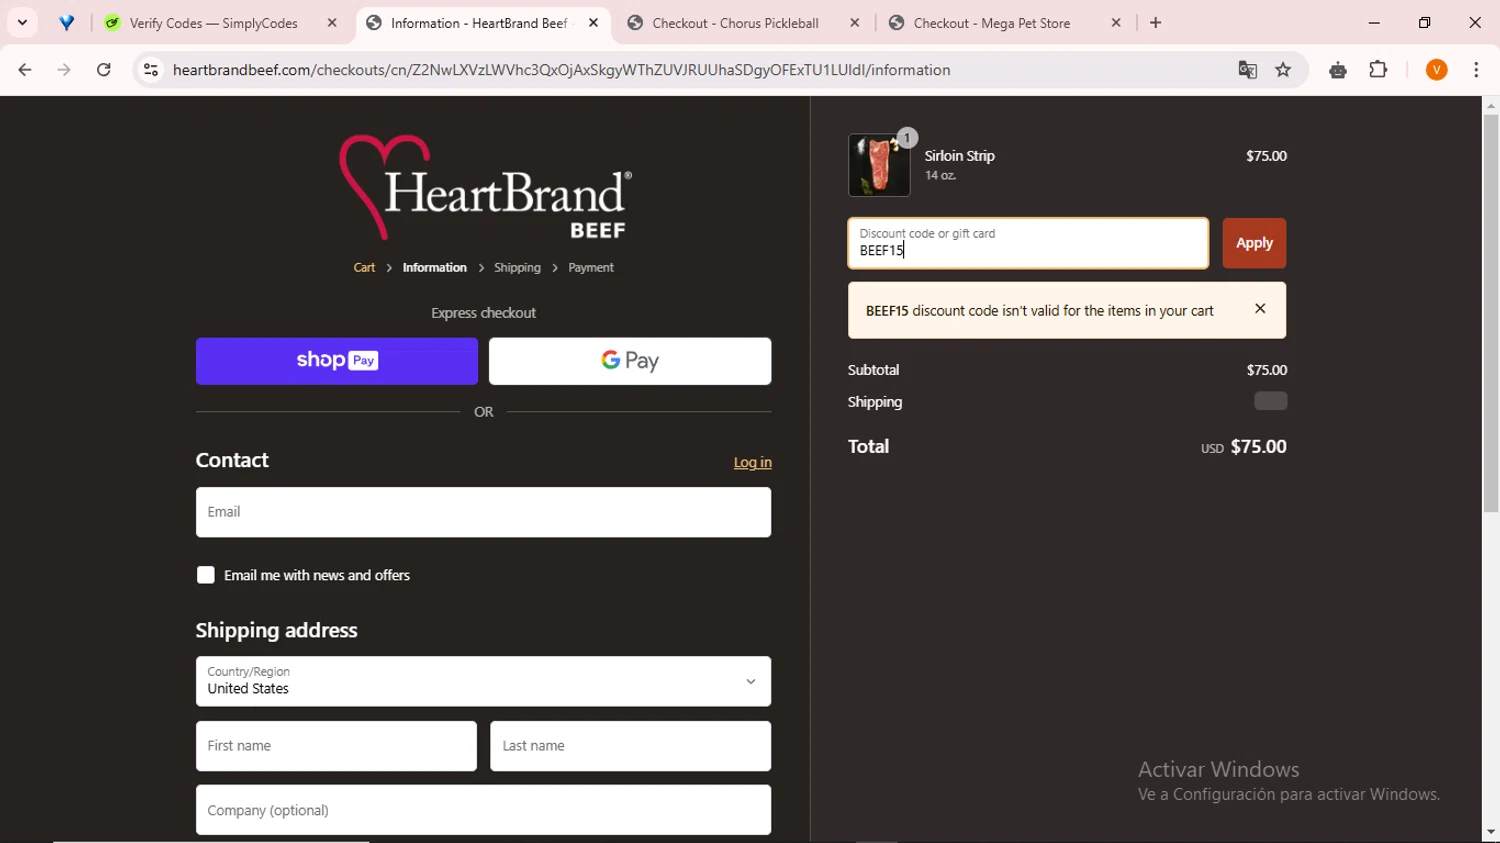Open the tab search dropdown arrow

point(22,22)
